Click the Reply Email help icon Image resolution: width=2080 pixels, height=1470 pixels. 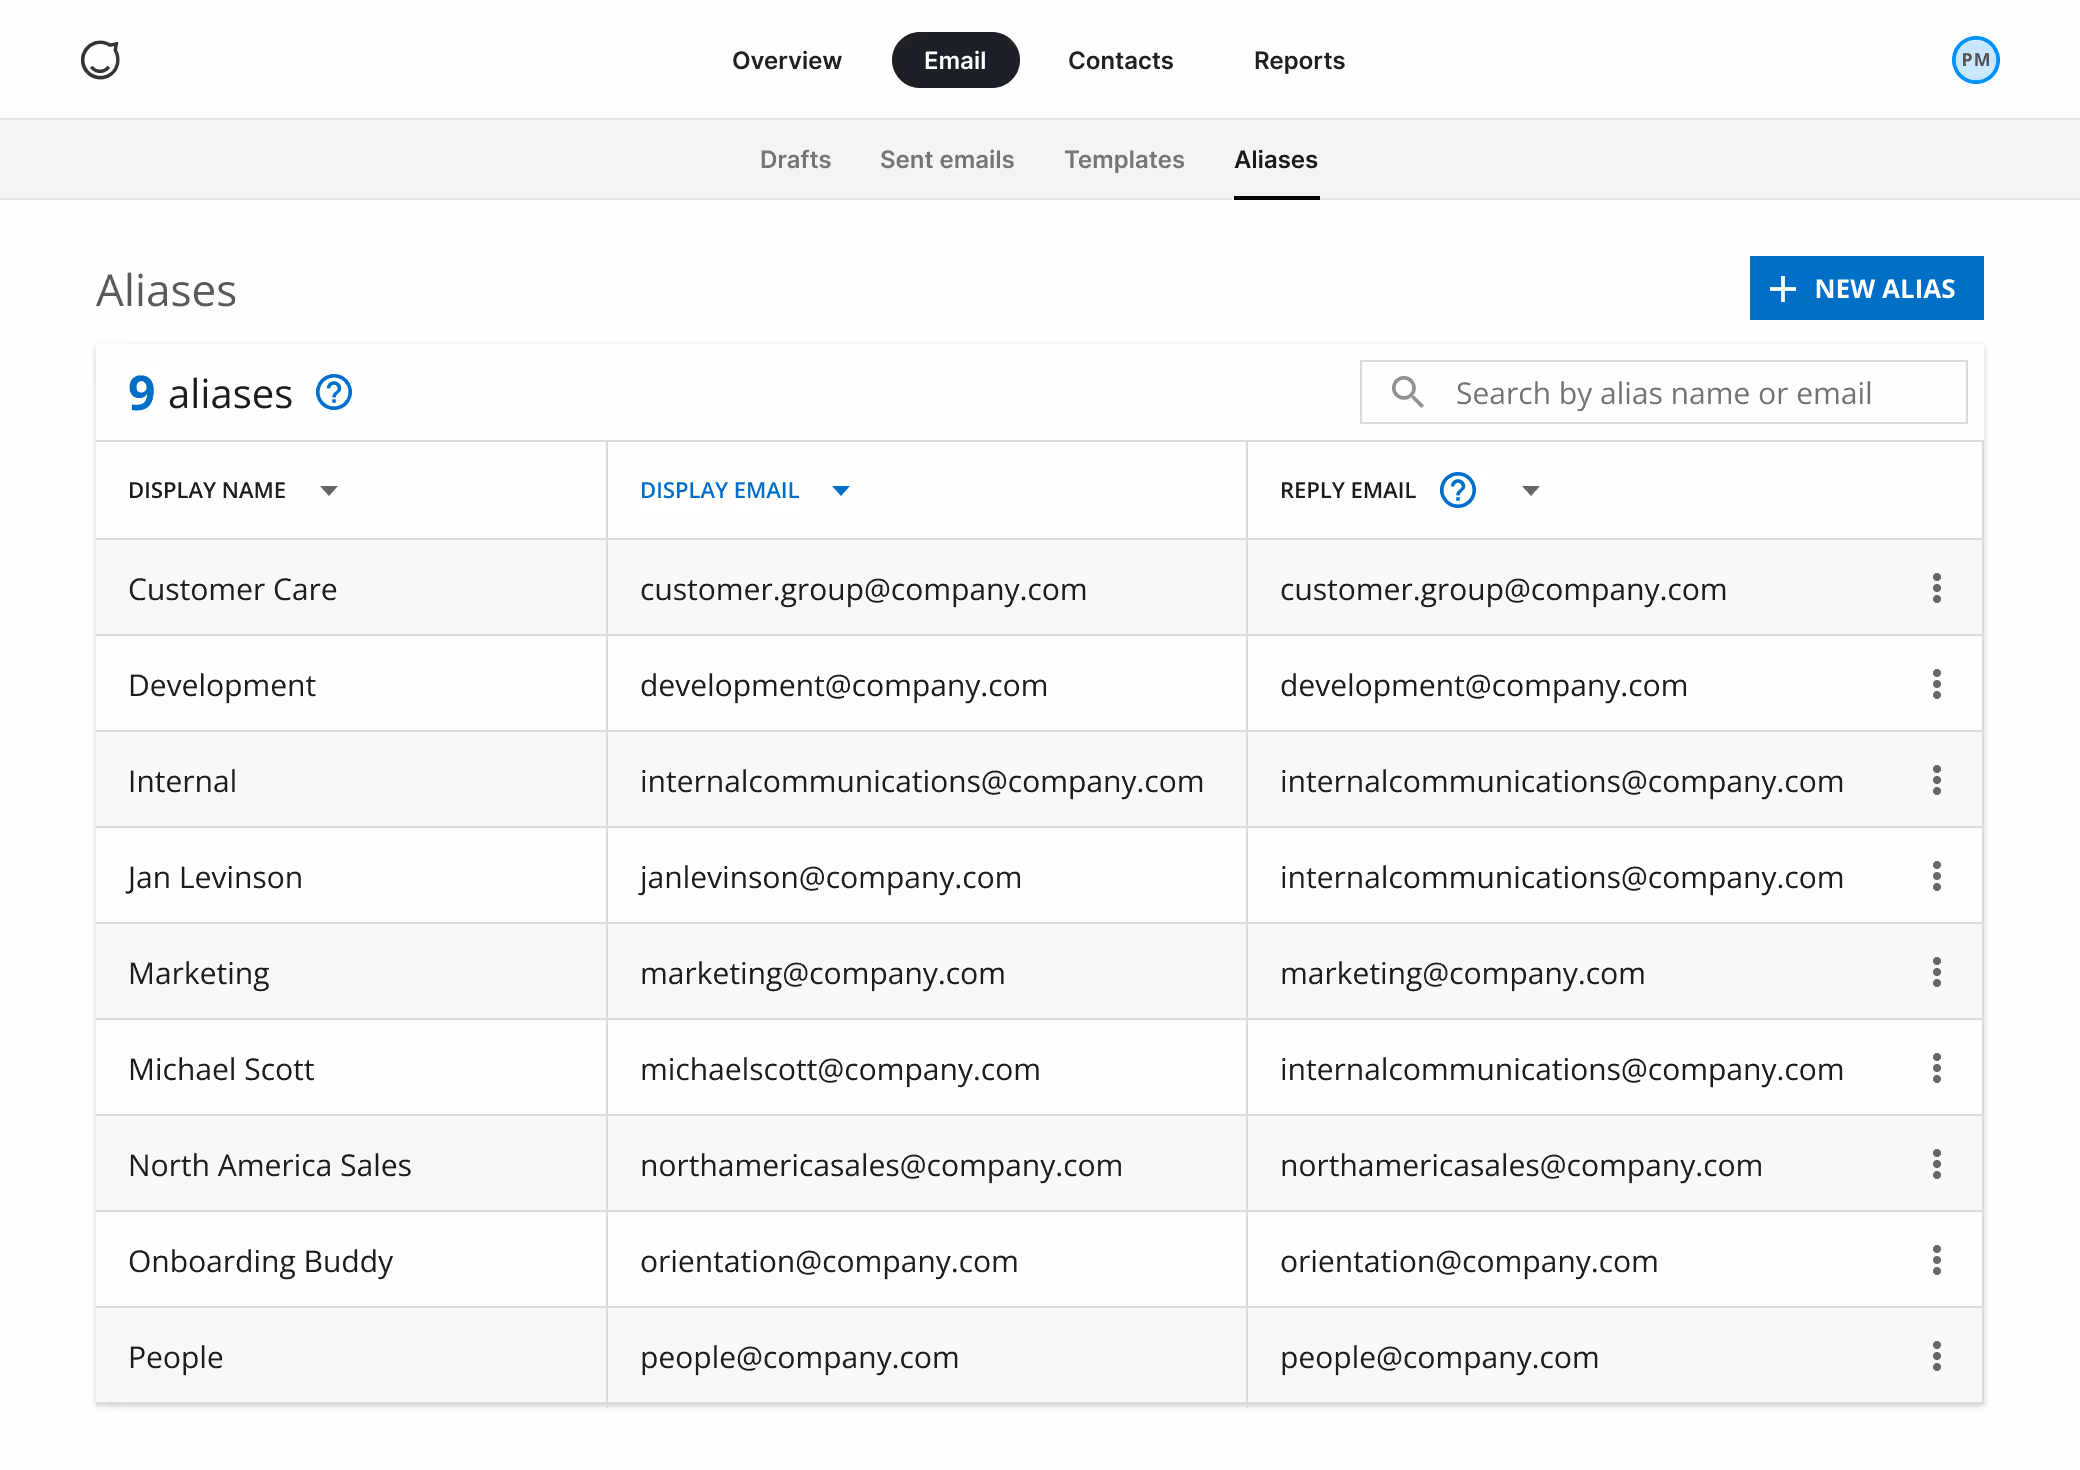tap(1457, 490)
